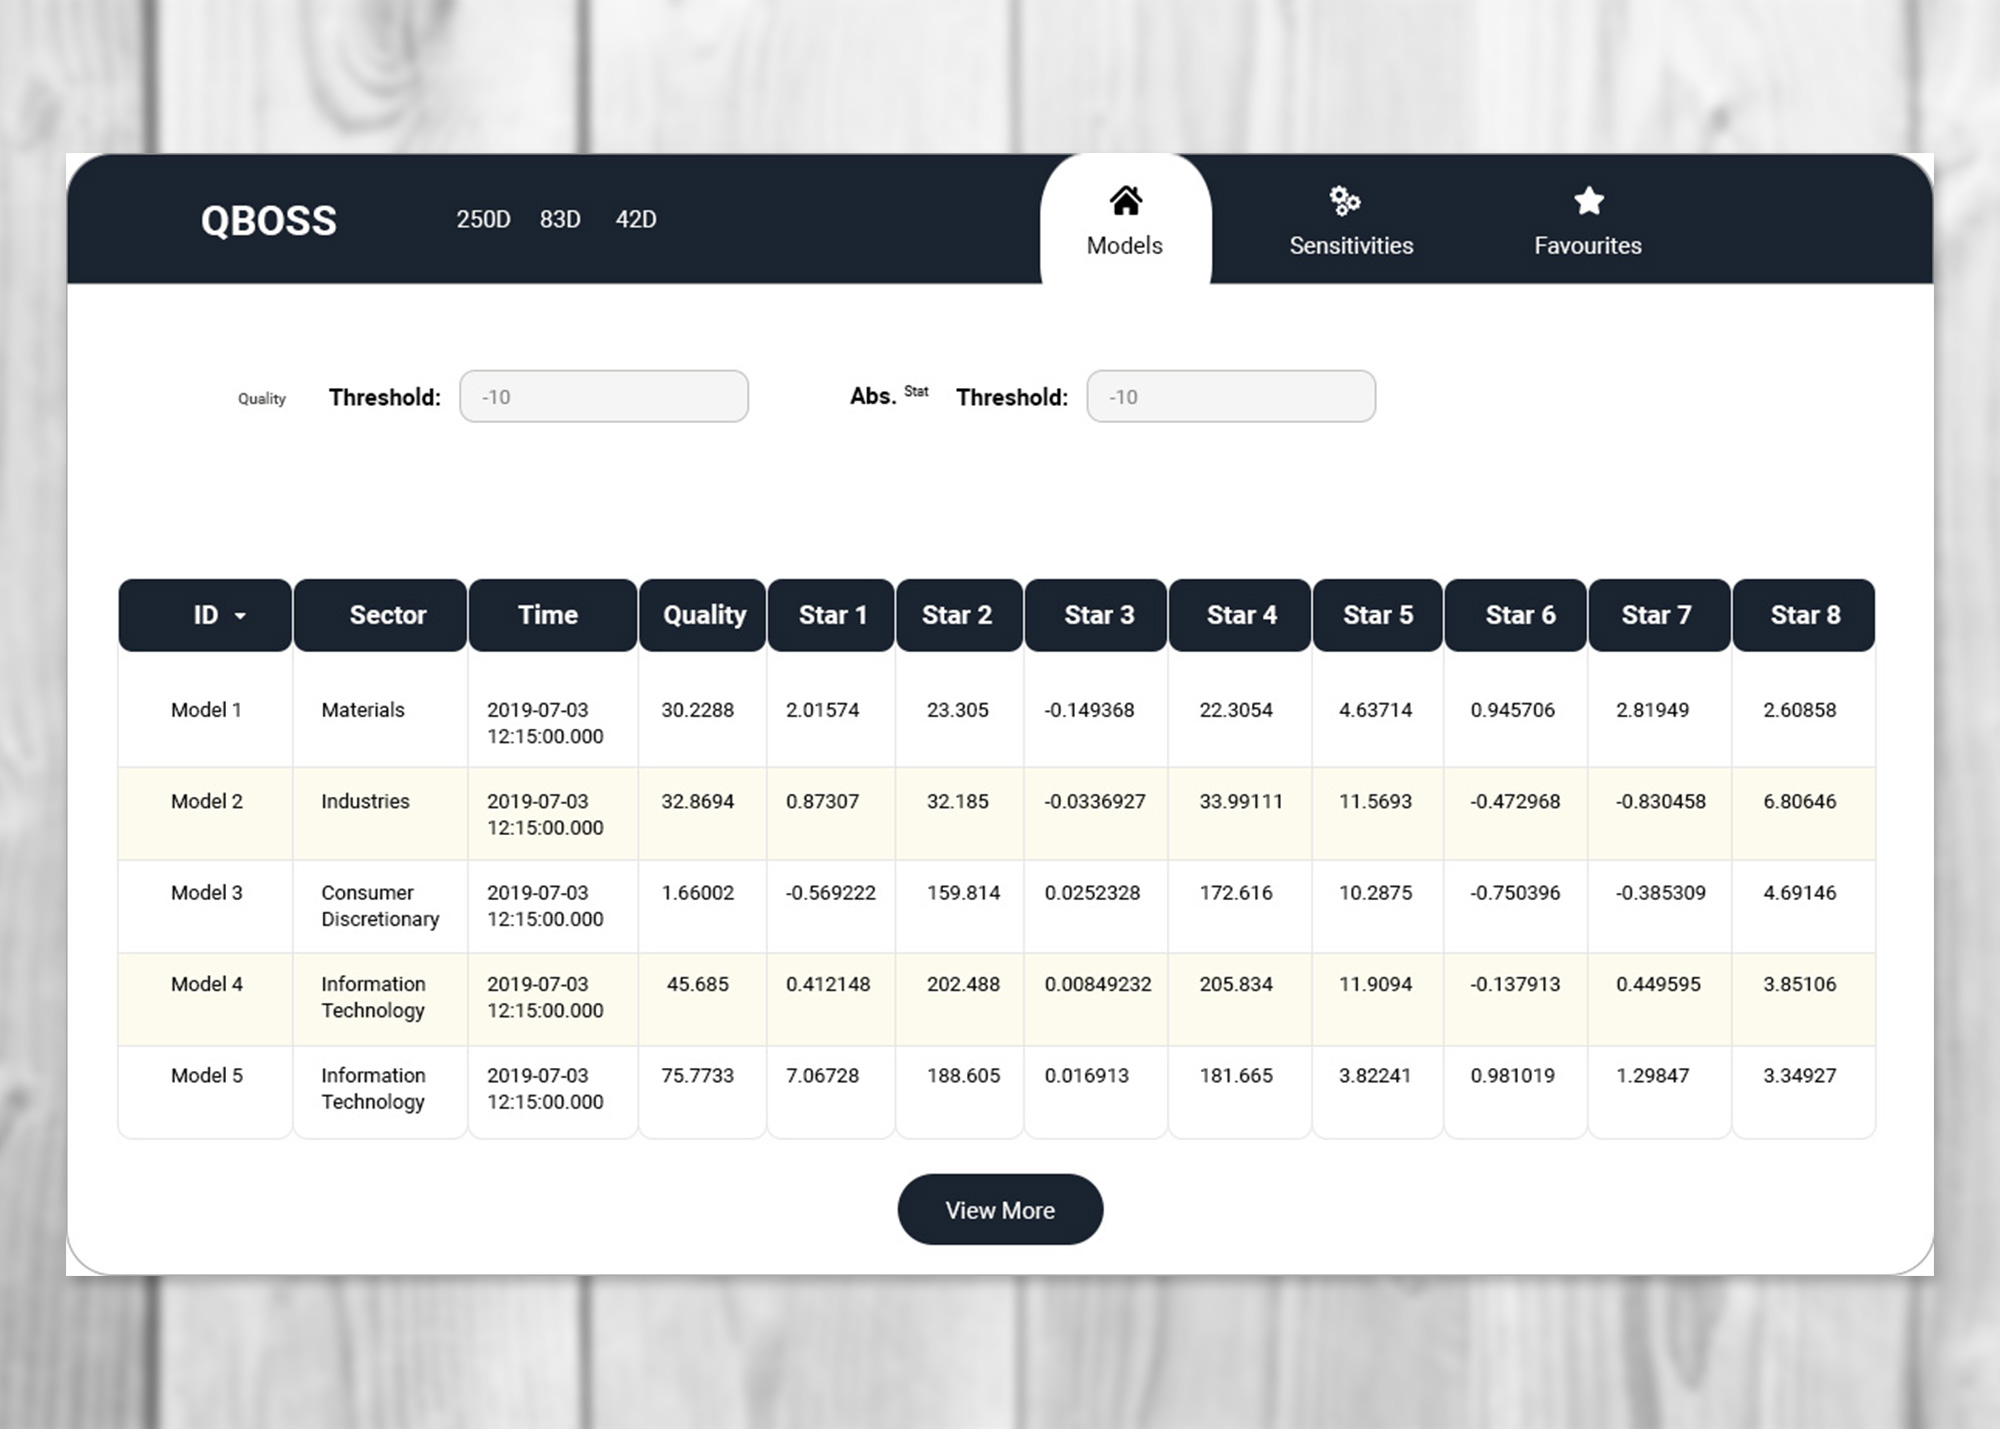Image resolution: width=2000 pixels, height=1429 pixels.
Task: Switch to the 250D timeframe
Action: [484, 219]
